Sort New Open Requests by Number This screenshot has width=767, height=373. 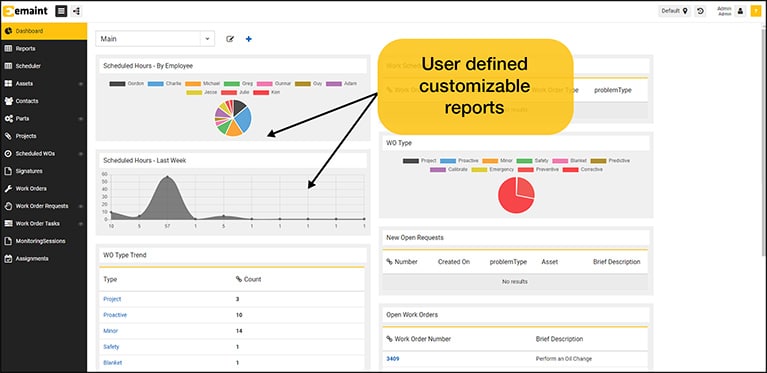(402, 262)
